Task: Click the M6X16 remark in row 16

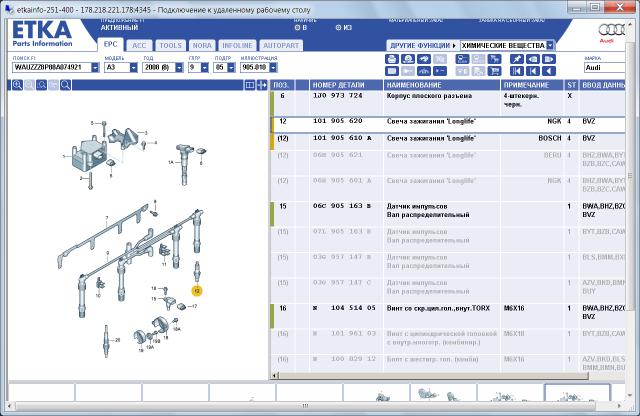Action: [514, 308]
